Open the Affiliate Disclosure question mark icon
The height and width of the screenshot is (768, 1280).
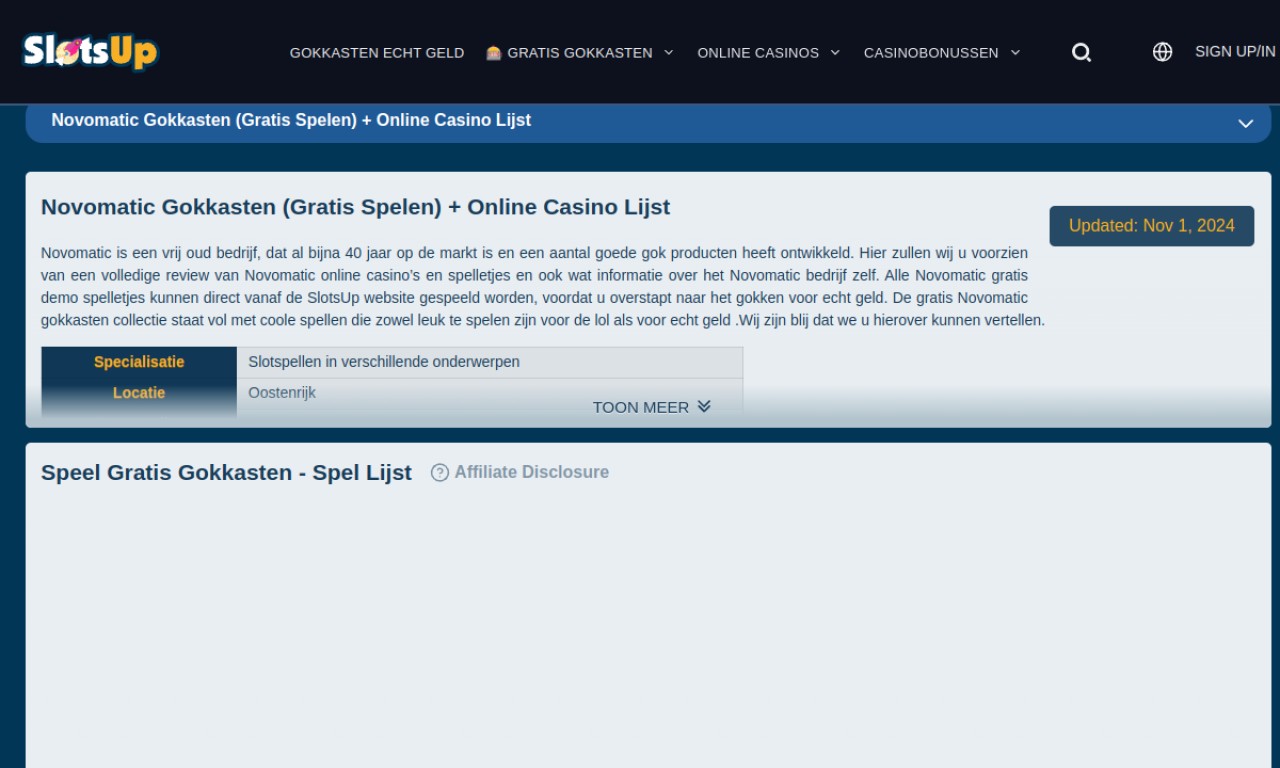[440, 472]
